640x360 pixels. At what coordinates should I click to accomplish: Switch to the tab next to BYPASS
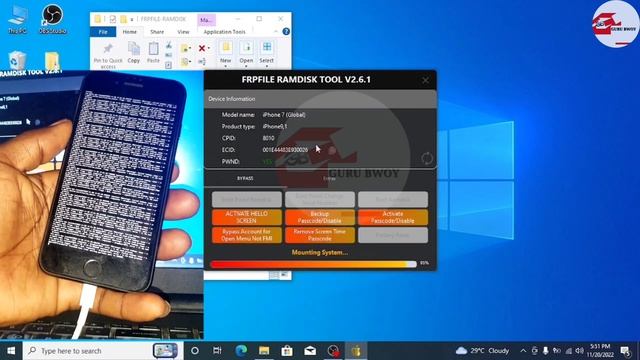click(329, 178)
